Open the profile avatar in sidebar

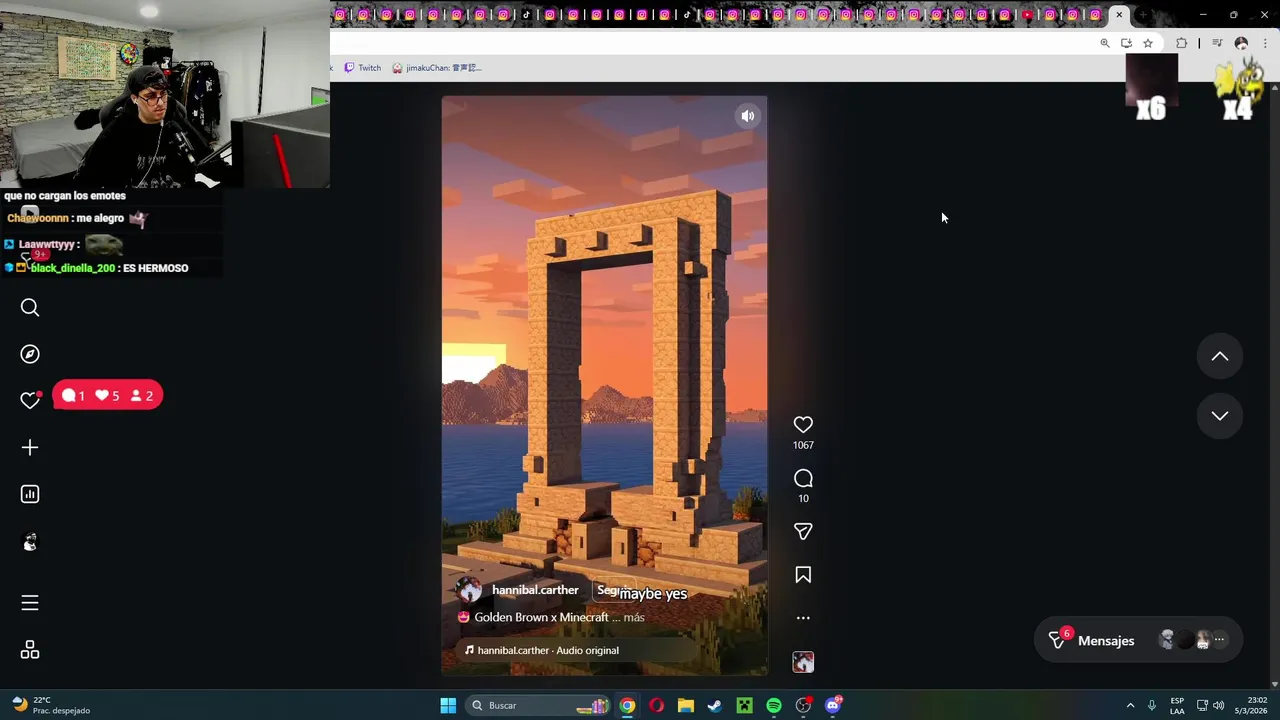[x=30, y=542]
